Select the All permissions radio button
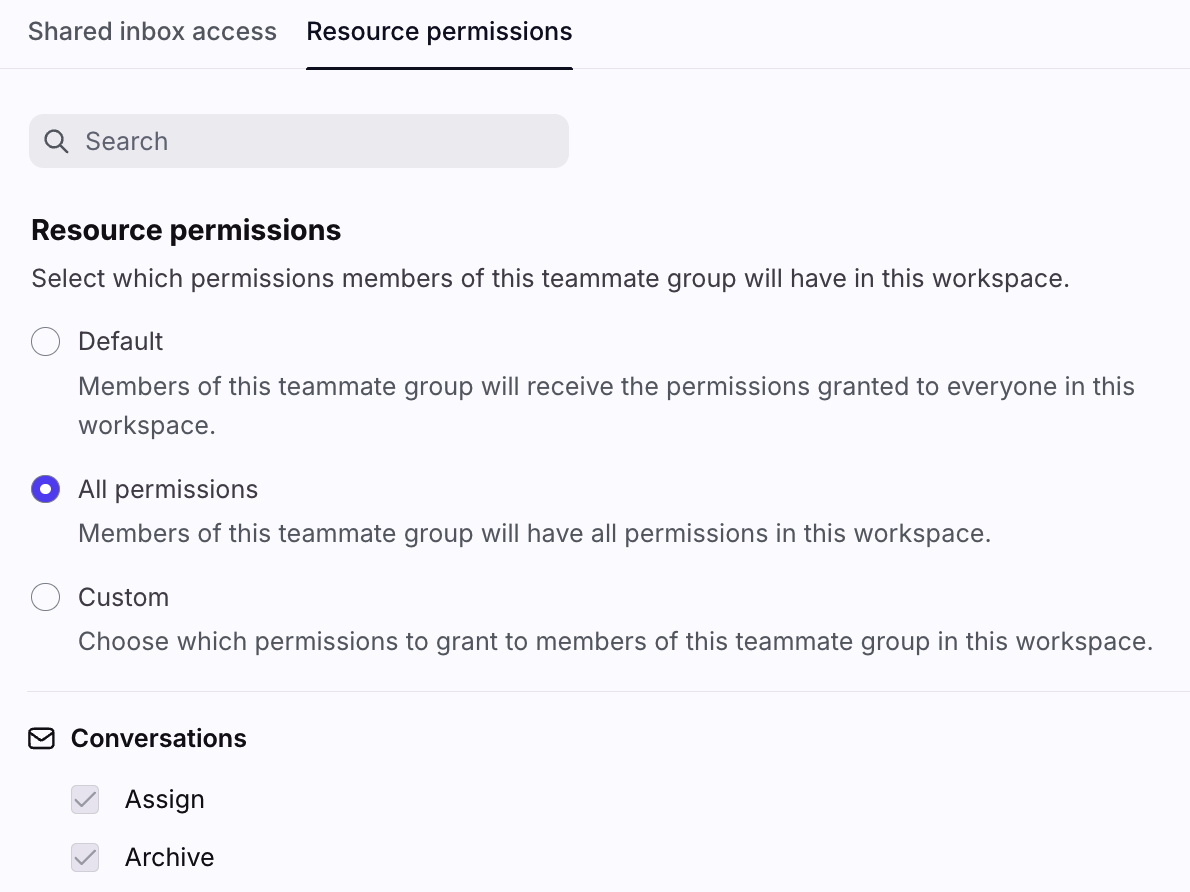The image size is (1190, 892). (46, 490)
